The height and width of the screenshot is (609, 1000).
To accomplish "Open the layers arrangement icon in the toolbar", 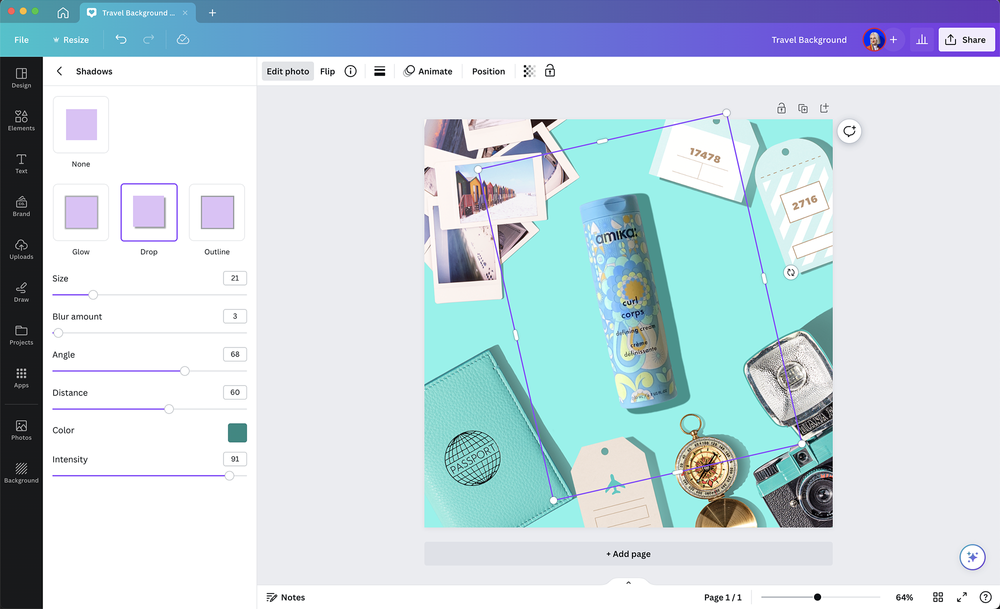I will pos(377,71).
